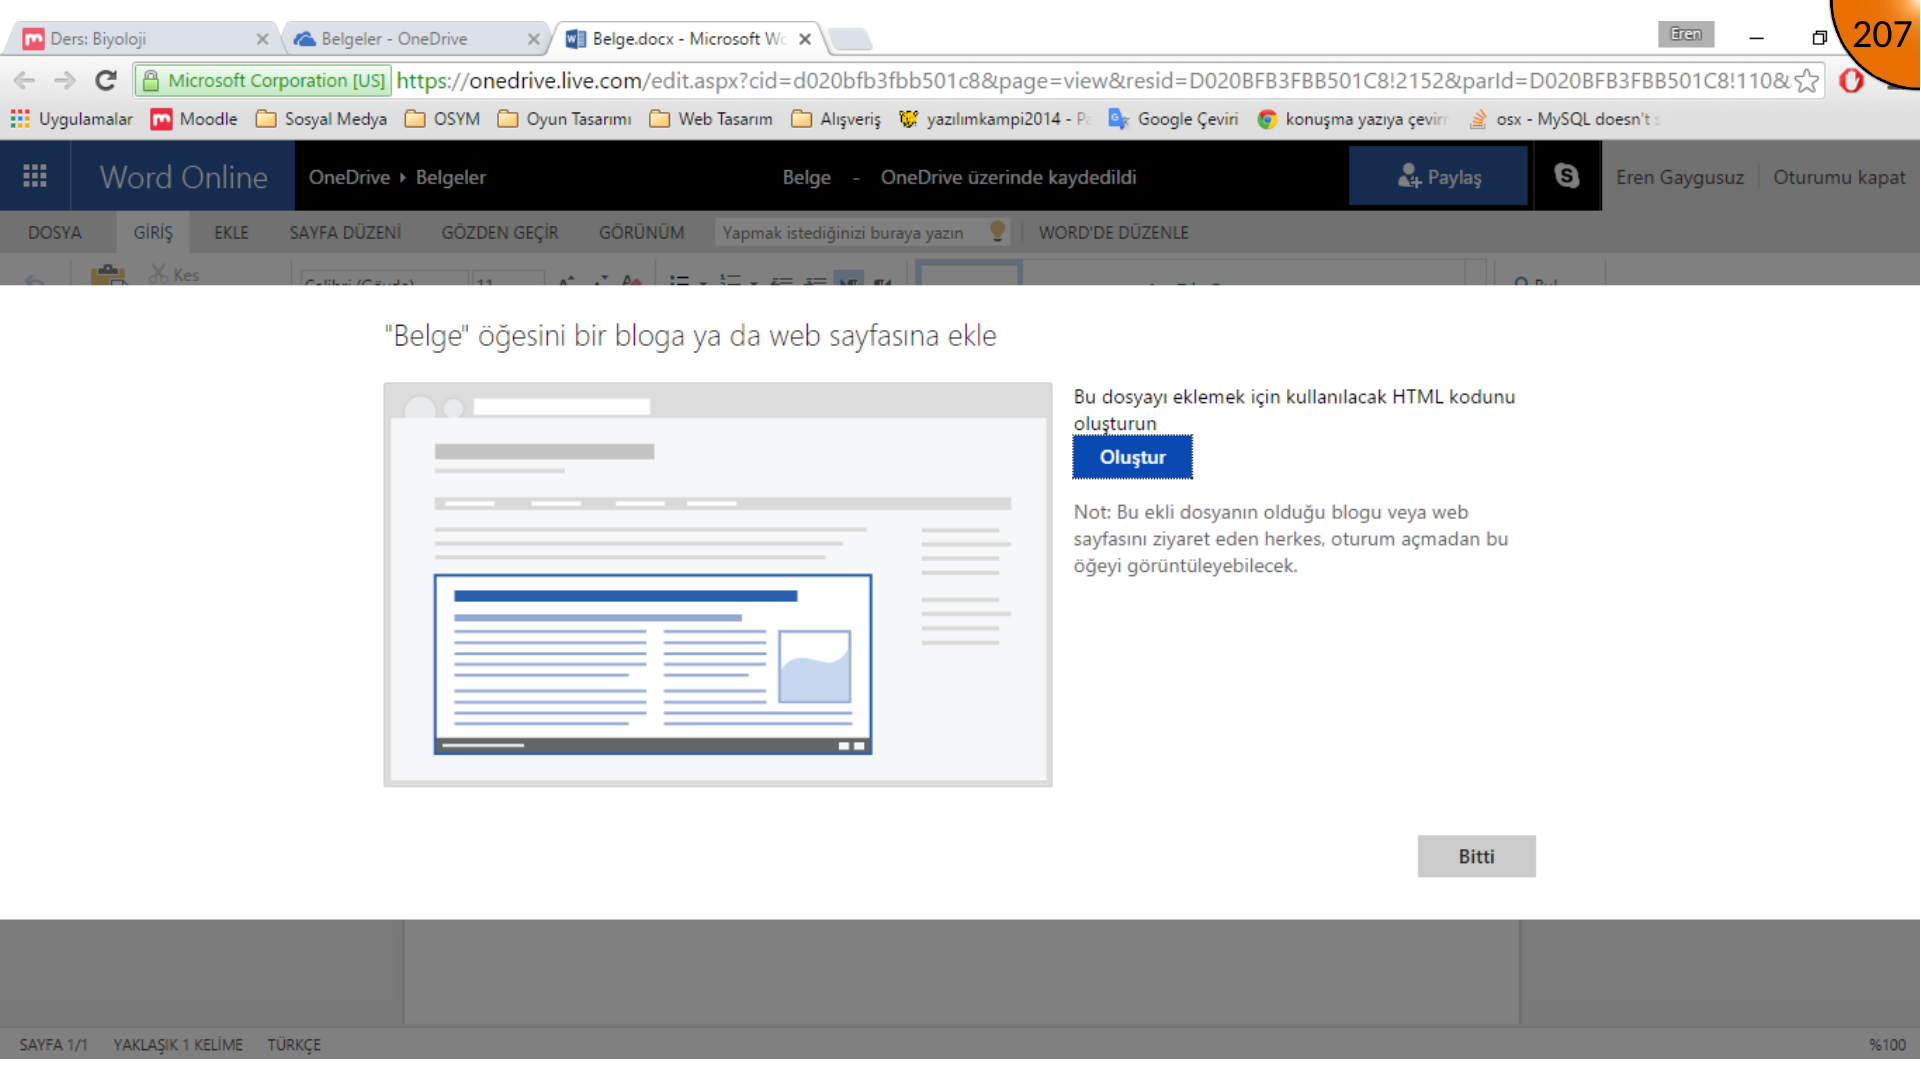Switch to the EKLE tab
The width and height of the screenshot is (1921, 1080).
pyautogui.click(x=231, y=232)
